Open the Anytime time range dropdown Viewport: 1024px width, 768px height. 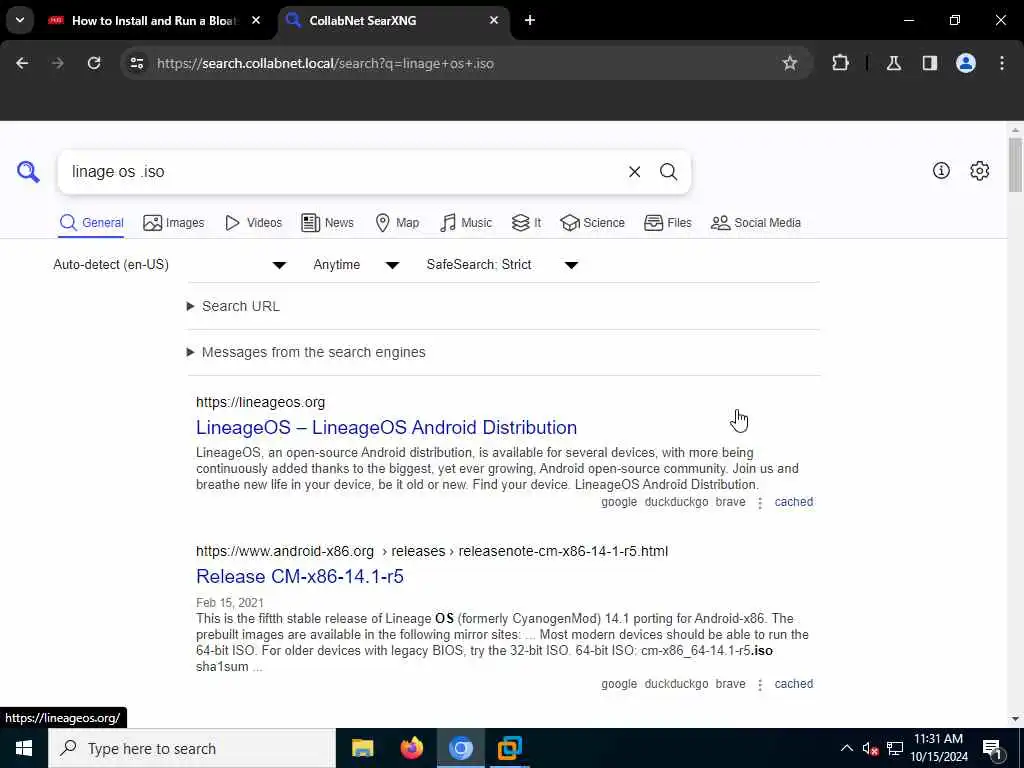(x=356, y=264)
